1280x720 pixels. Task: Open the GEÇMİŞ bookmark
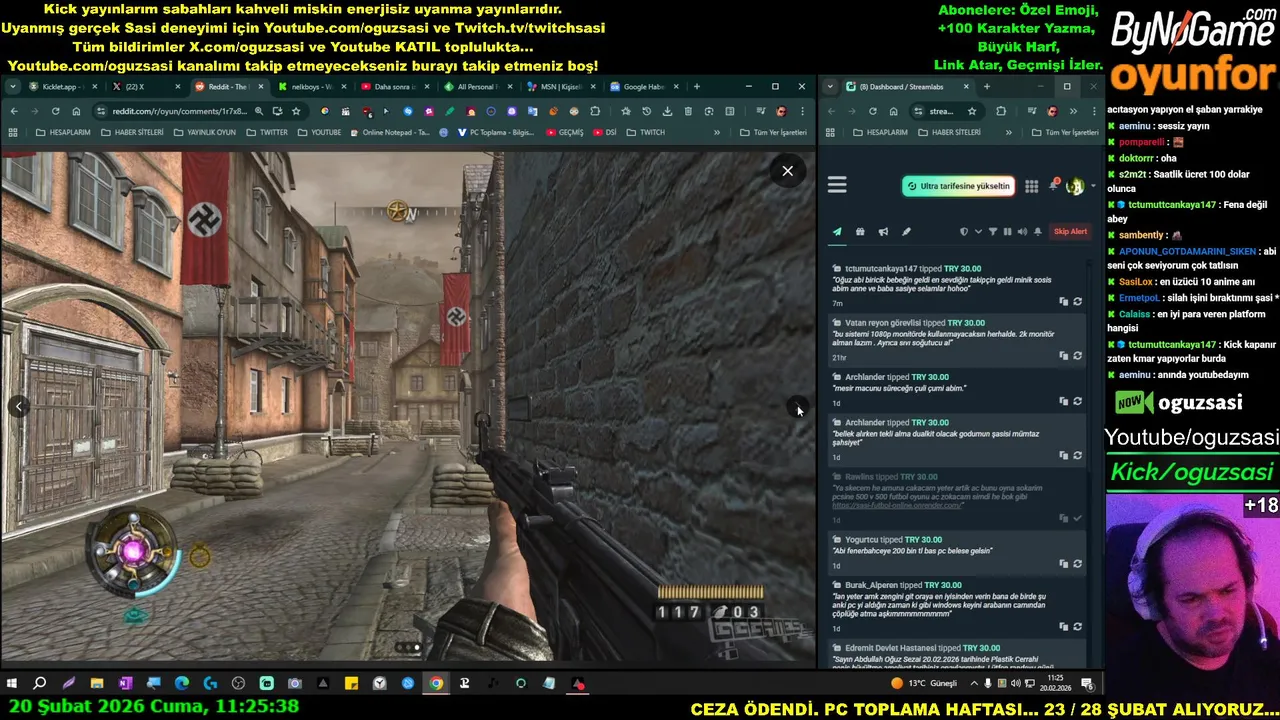coord(564,132)
